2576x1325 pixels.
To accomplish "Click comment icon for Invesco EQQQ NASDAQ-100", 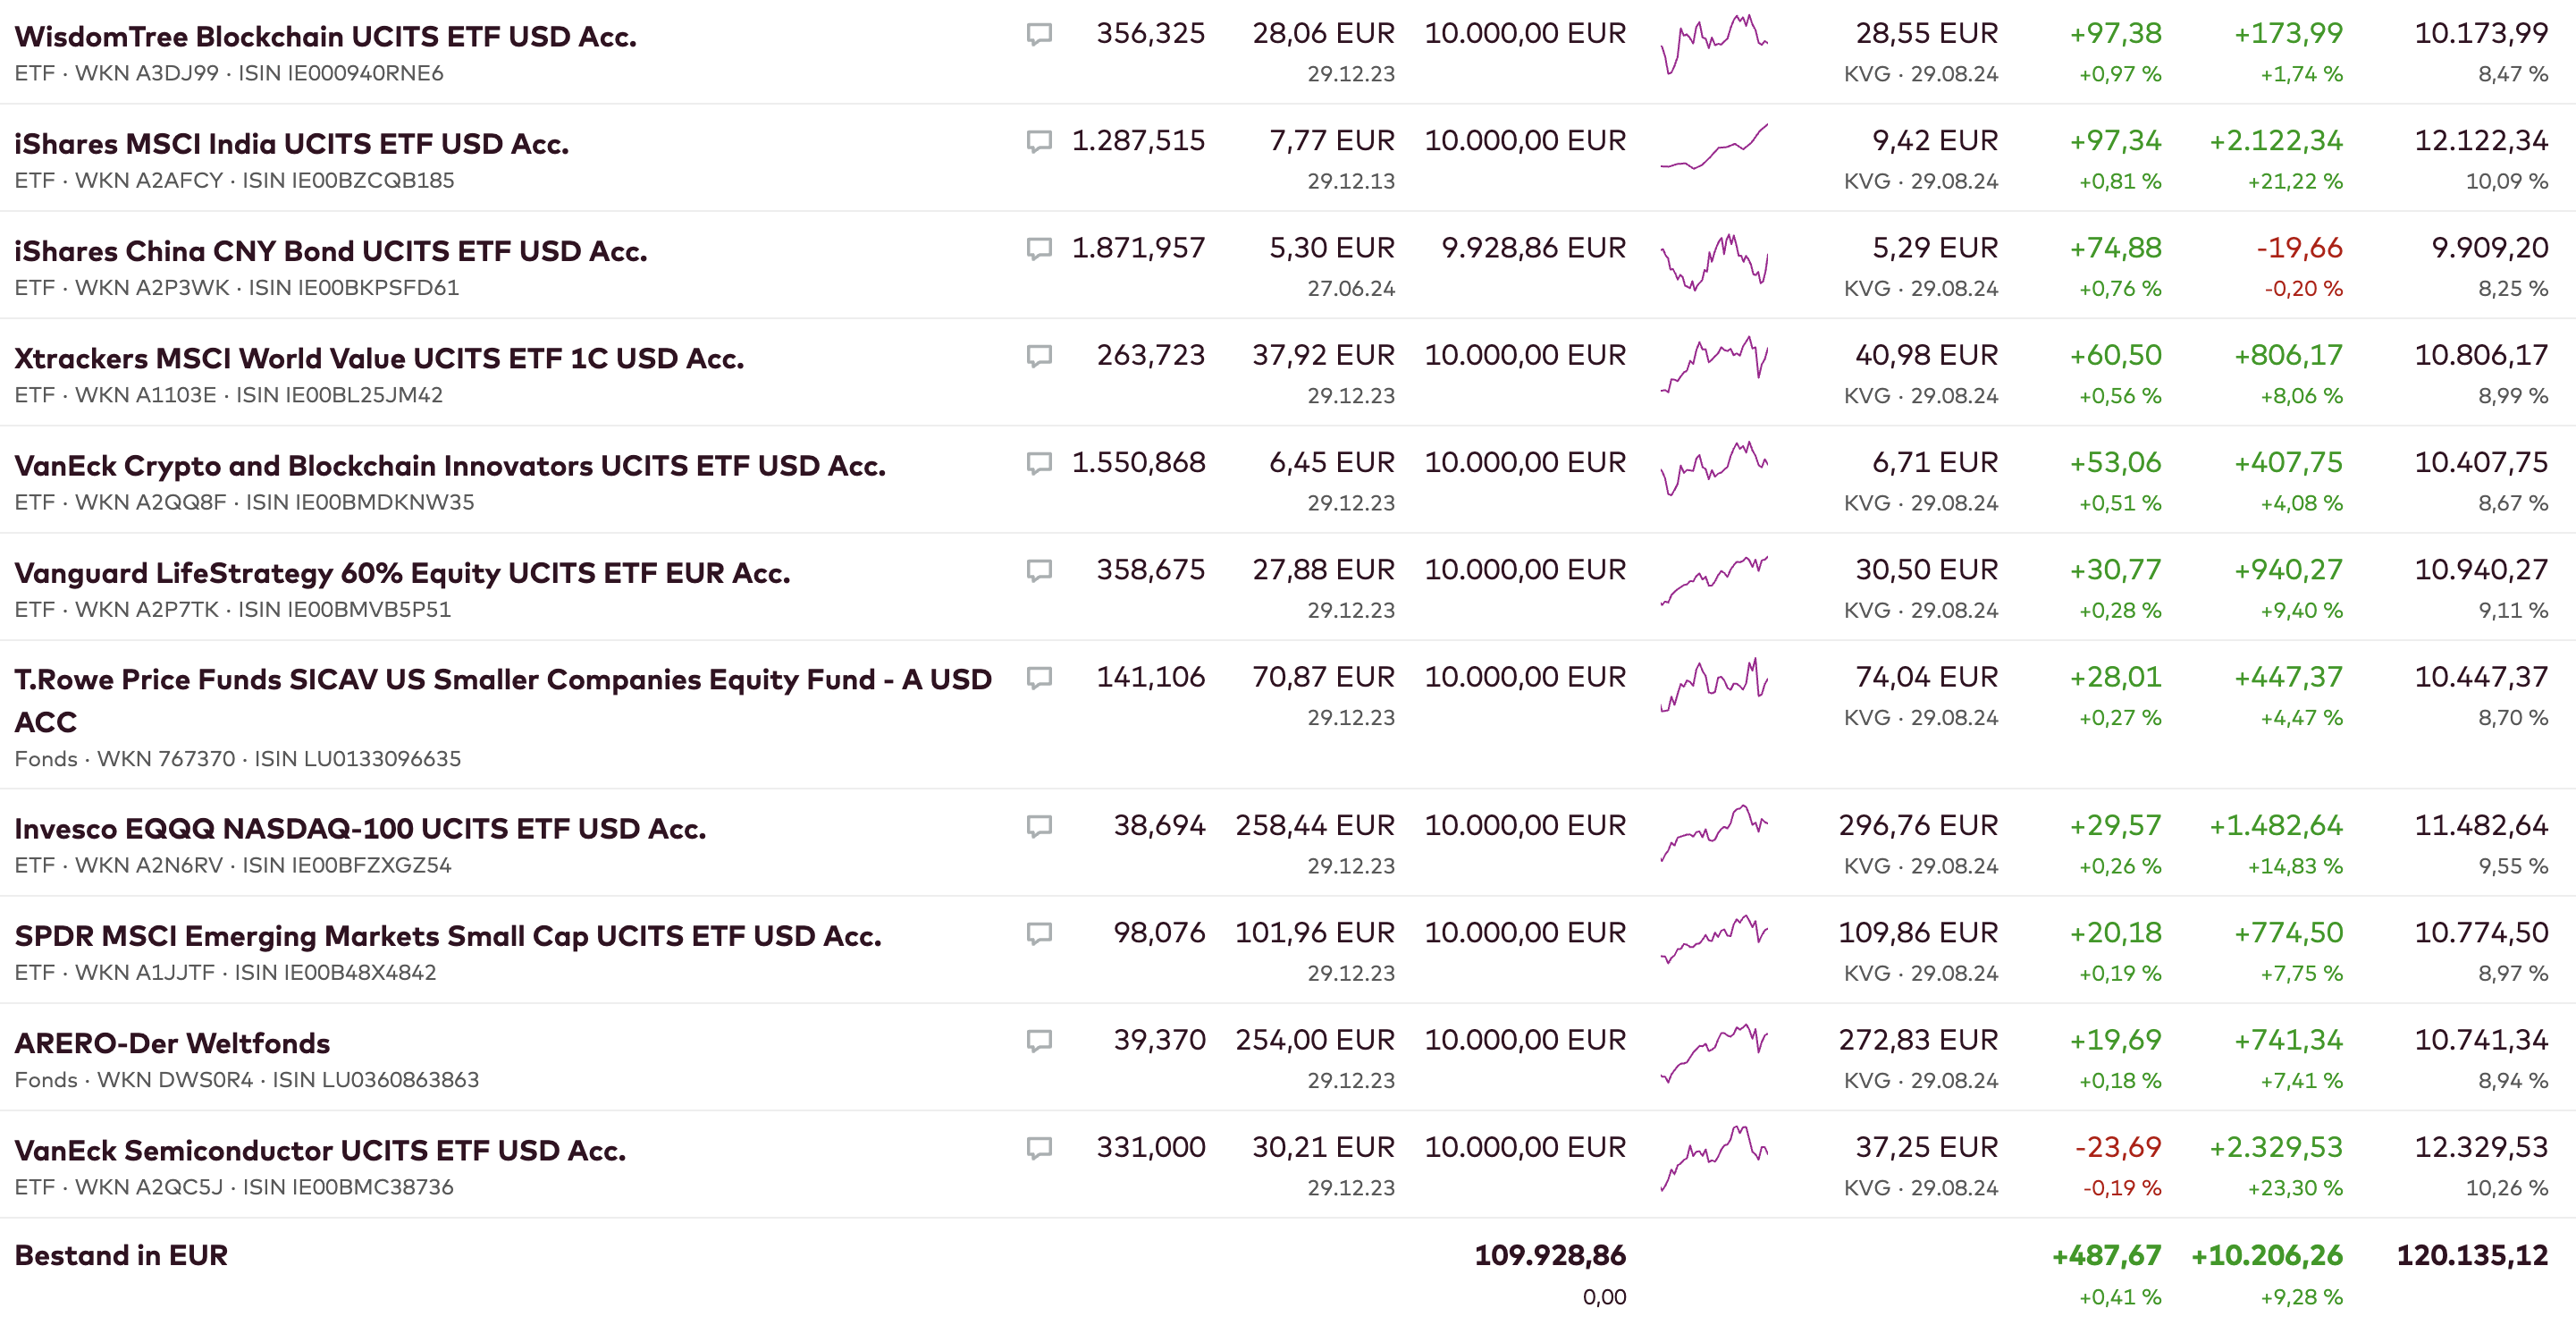I will 1039,826.
